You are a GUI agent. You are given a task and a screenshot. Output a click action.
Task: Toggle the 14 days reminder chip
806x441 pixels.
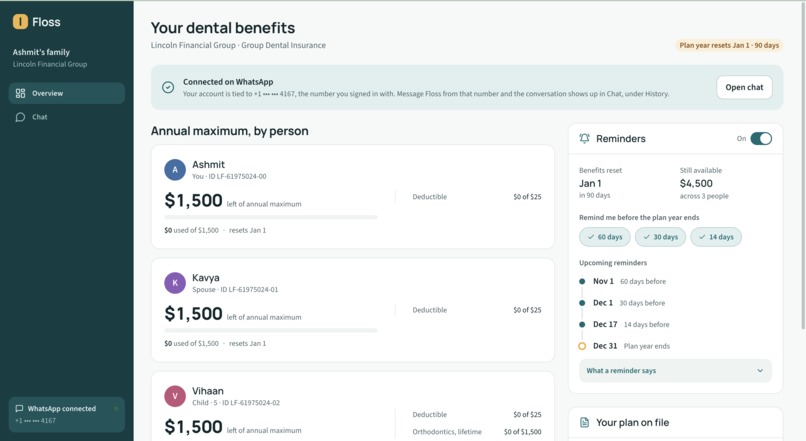click(716, 237)
